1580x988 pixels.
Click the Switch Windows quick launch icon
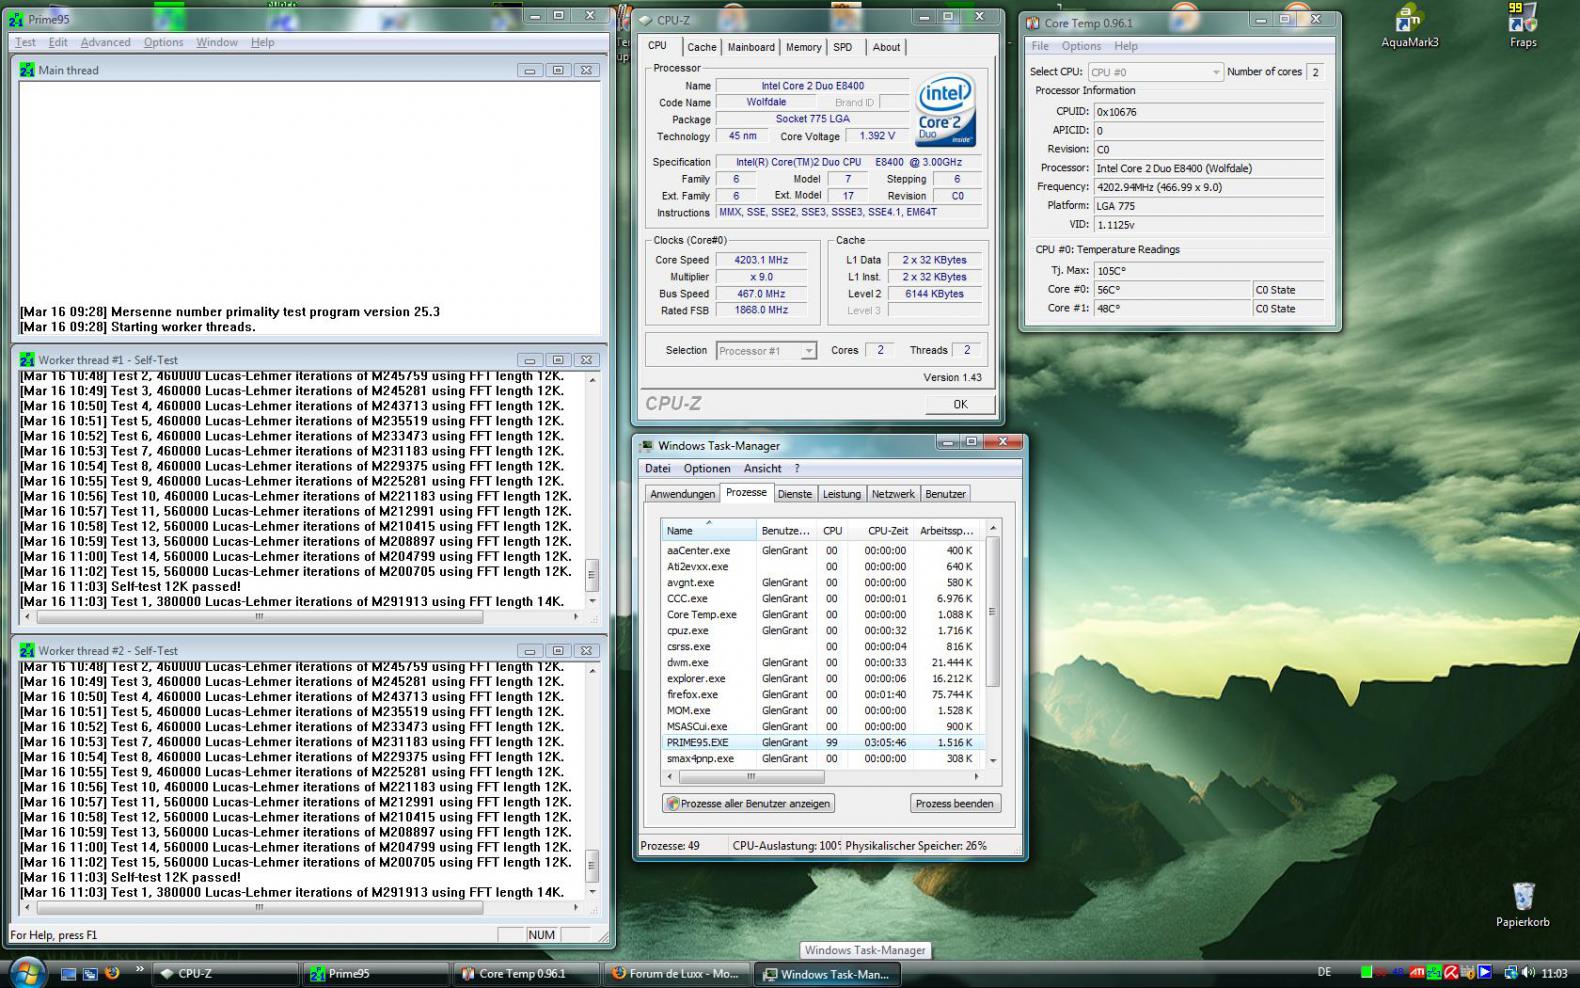point(90,973)
